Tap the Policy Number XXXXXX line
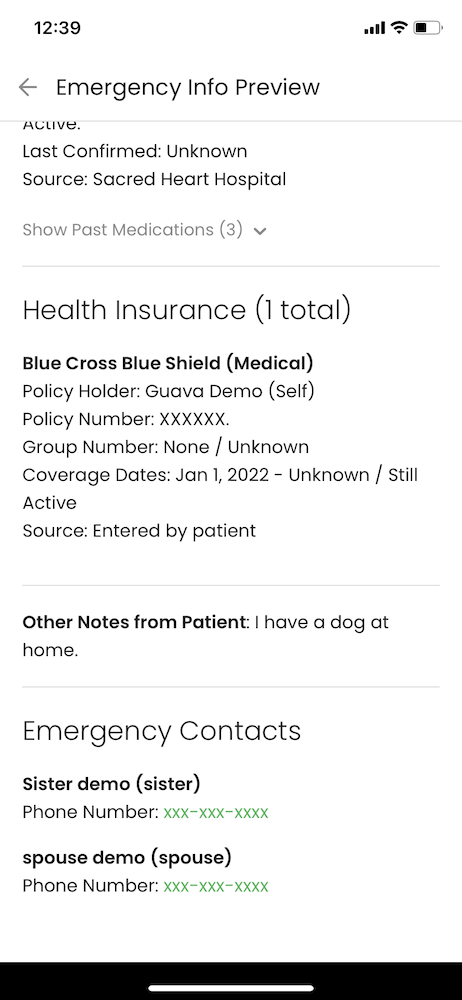 [126, 419]
